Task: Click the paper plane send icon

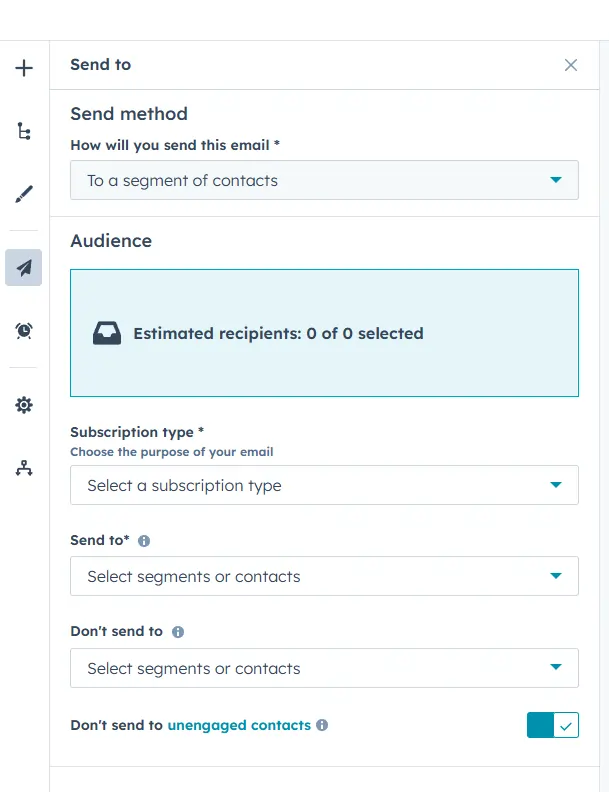Action: tap(24, 268)
